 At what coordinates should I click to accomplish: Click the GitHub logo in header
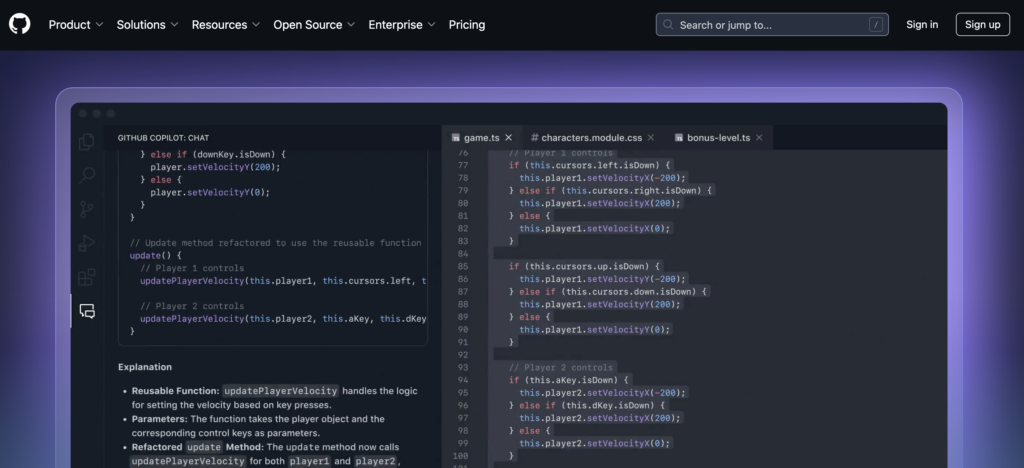tap(20, 24)
